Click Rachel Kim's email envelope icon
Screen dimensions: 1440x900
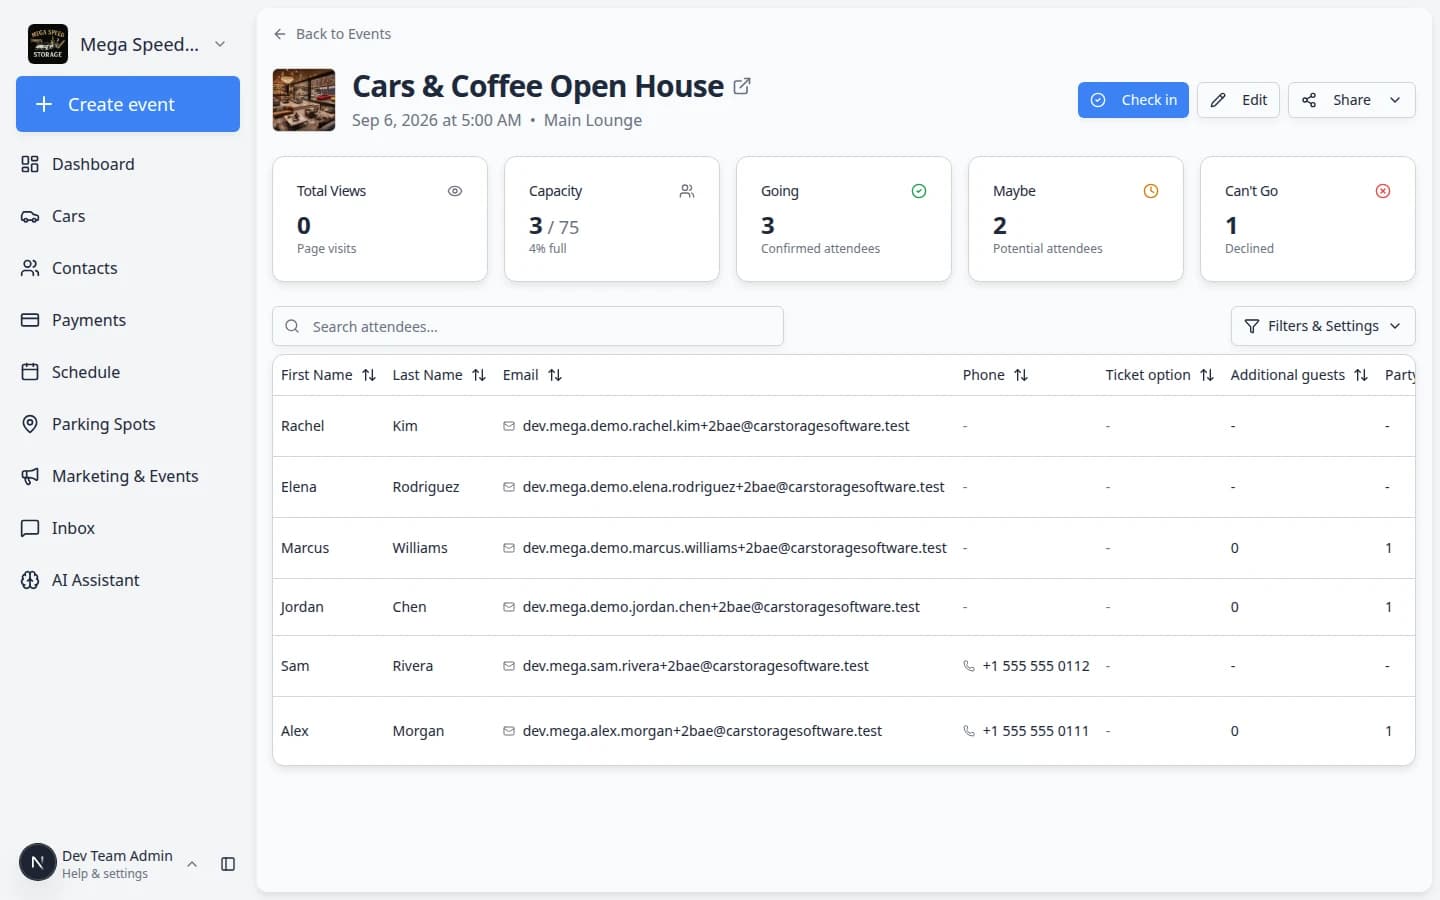[x=509, y=426]
